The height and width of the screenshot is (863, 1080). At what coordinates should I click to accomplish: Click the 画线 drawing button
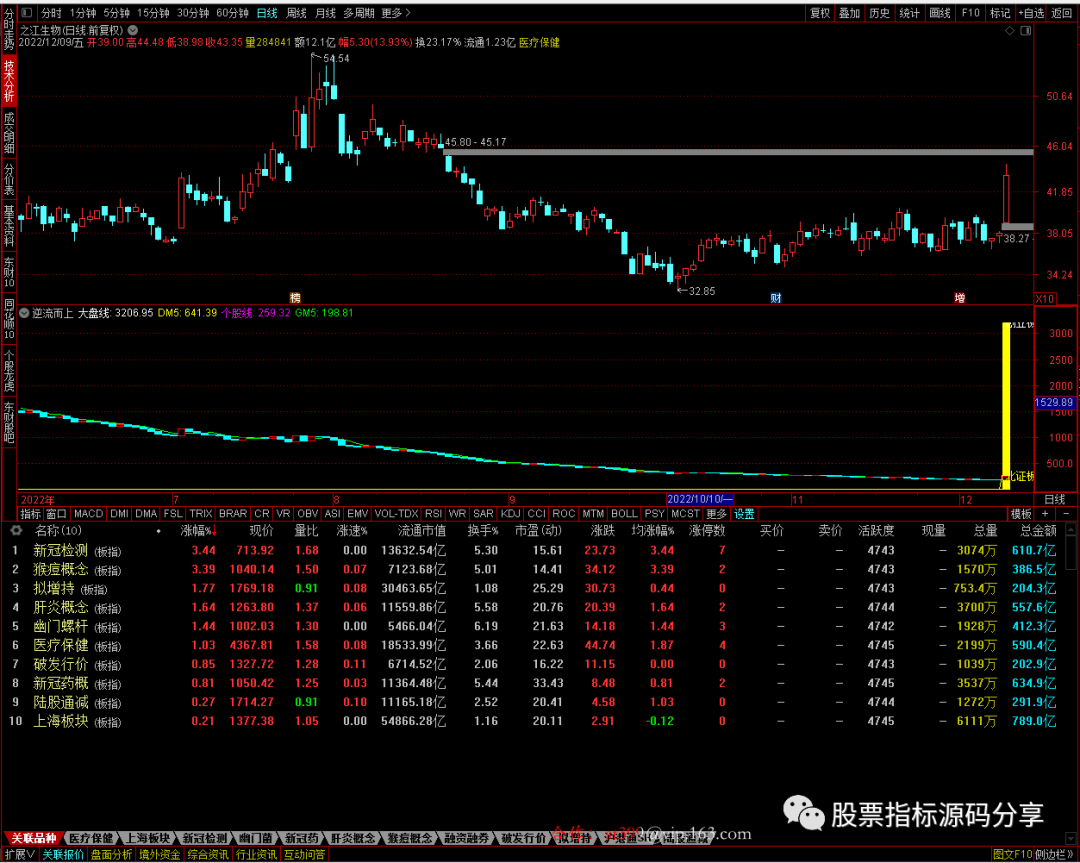tap(939, 13)
